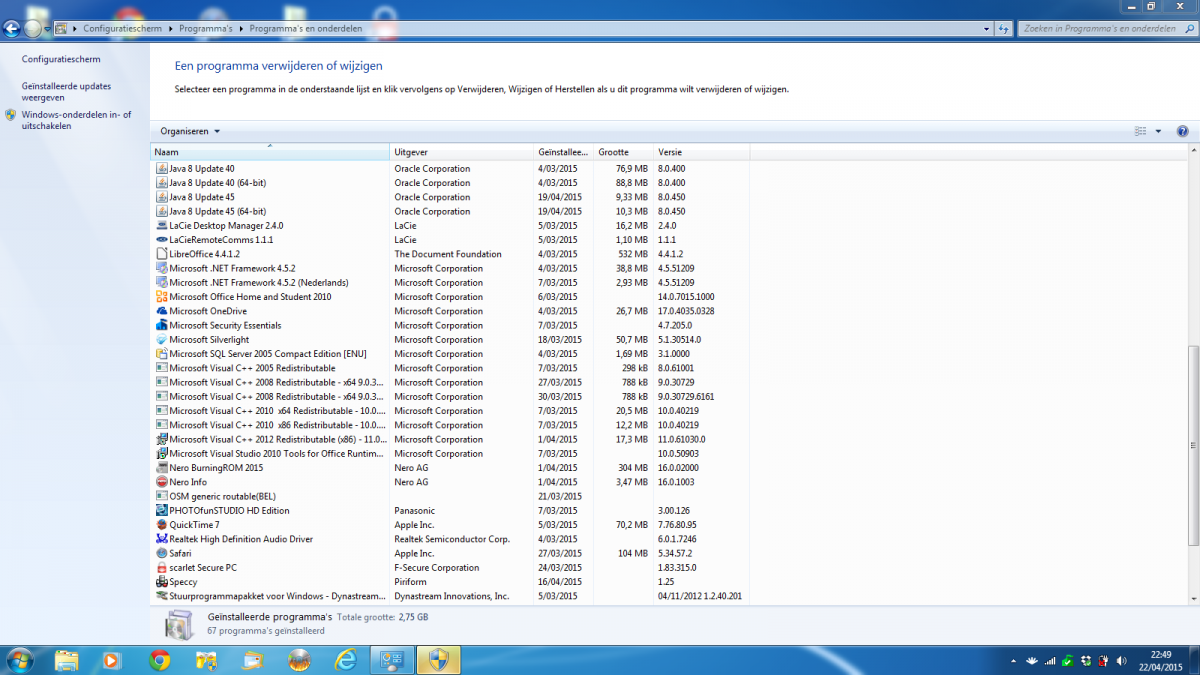
Task: Click the LibreOffice 4.4.1.2 icon
Action: click(162, 254)
